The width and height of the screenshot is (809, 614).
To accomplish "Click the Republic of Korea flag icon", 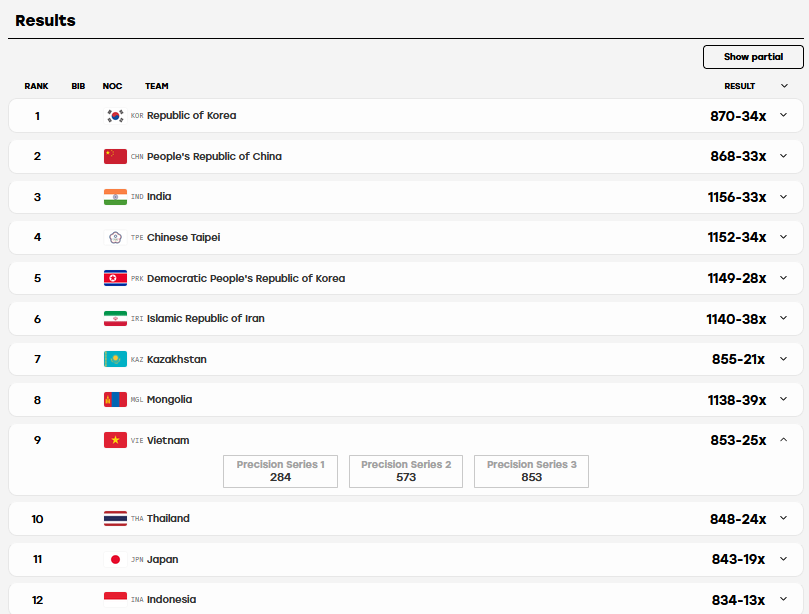I will pyautogui.click(x=115, y=116).
